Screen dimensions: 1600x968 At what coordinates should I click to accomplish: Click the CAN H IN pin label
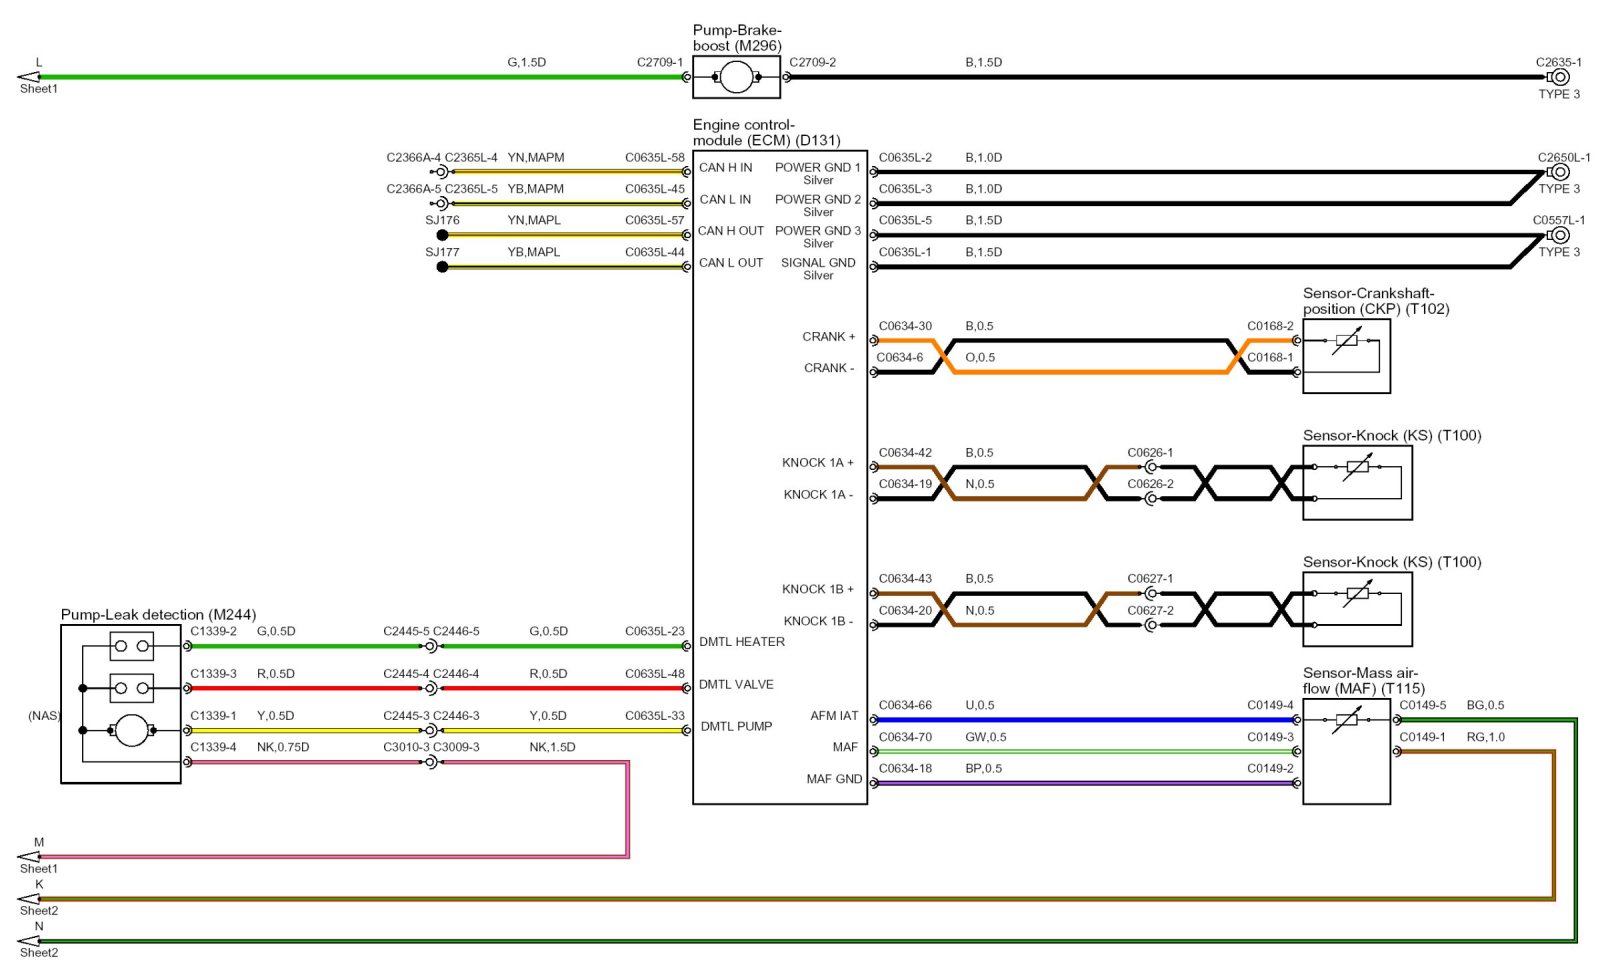(x=725, y=168)
